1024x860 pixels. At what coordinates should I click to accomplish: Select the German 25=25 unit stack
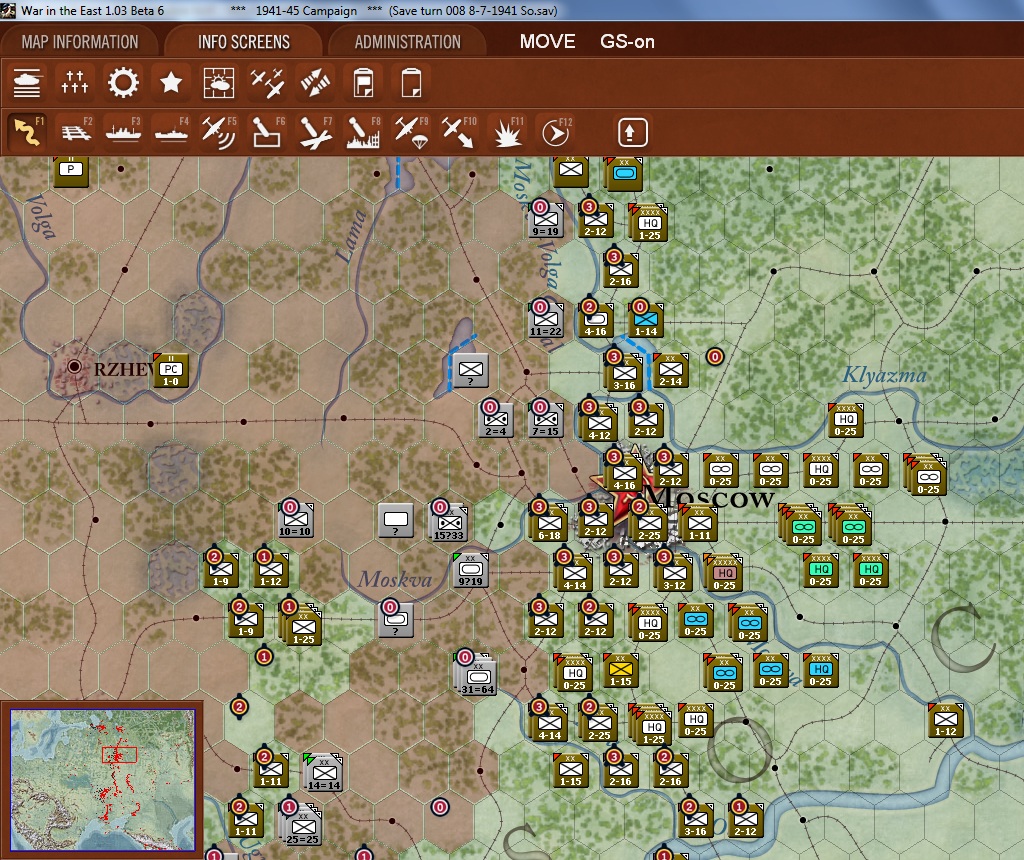[x=301, y=823]
